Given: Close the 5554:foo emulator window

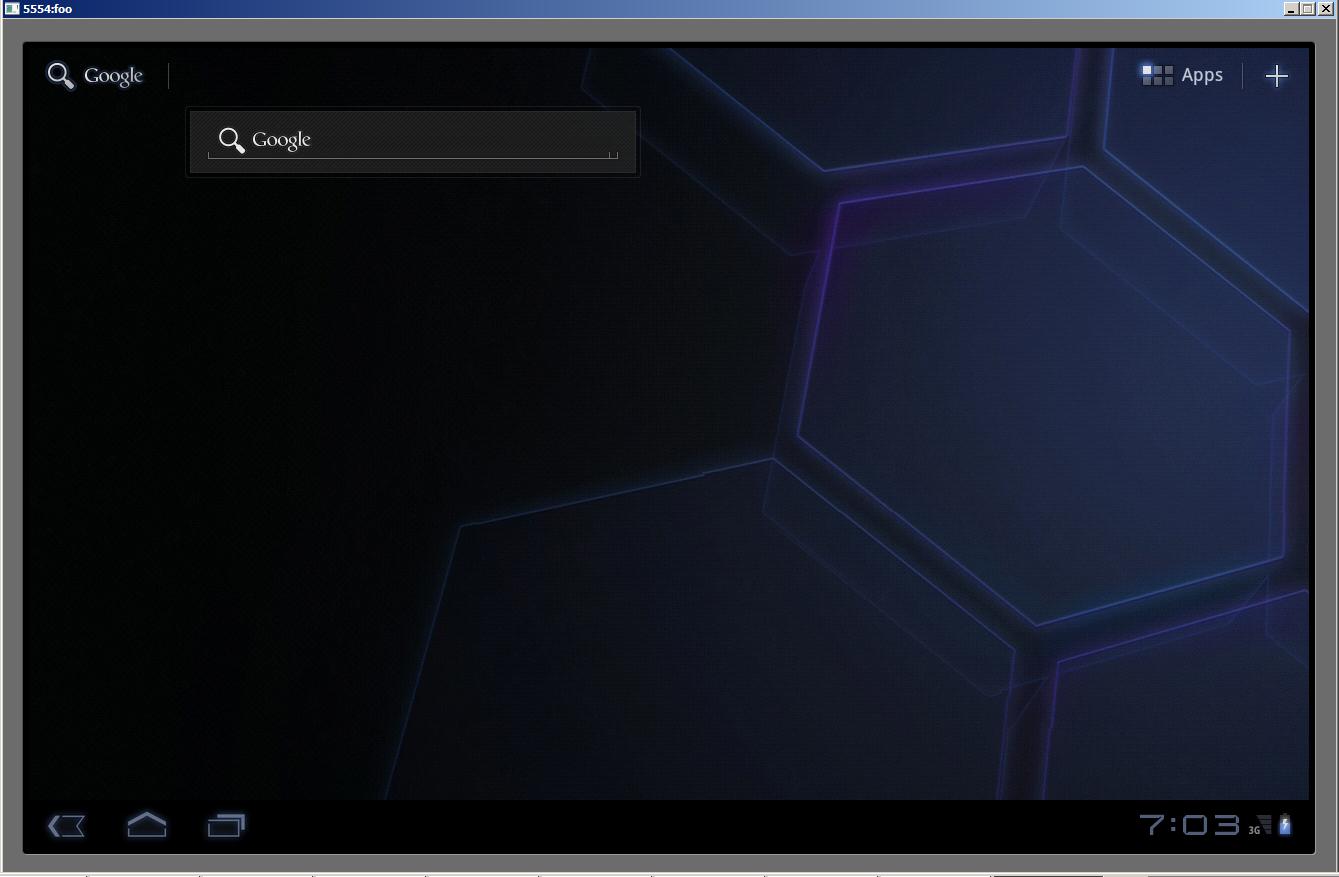Looking at the screenshot, I should (1326, 9).
